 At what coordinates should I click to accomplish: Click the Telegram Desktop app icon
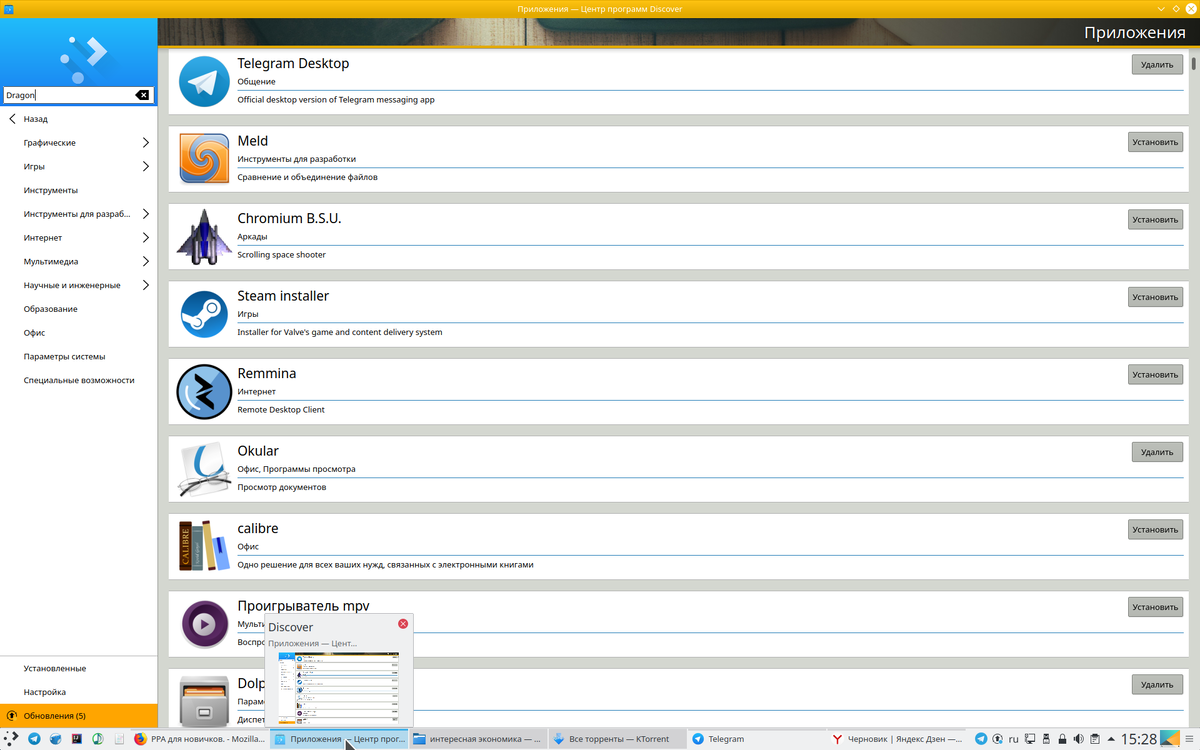coord(204,82)
